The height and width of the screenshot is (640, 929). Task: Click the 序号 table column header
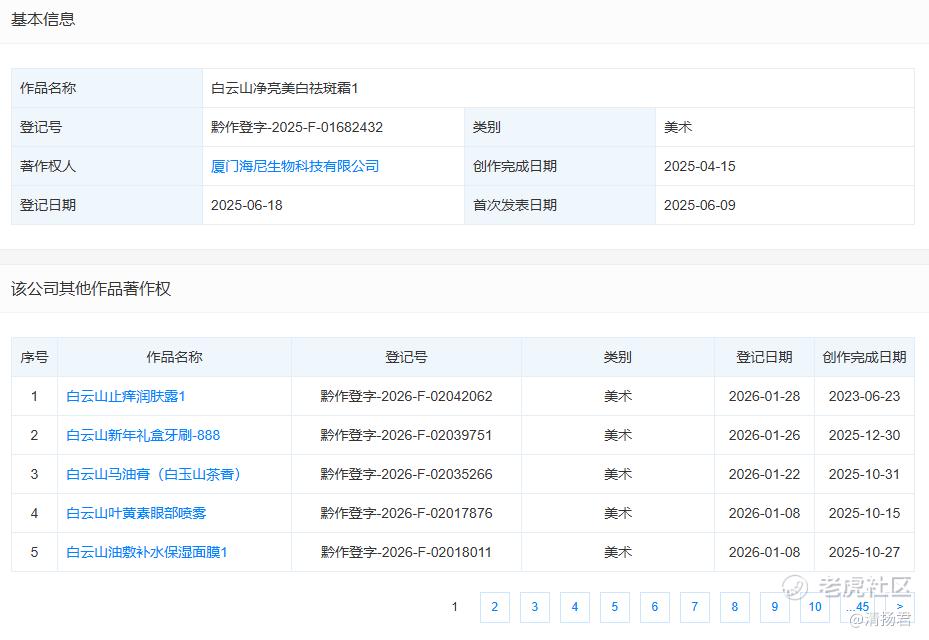coord(34,357)
